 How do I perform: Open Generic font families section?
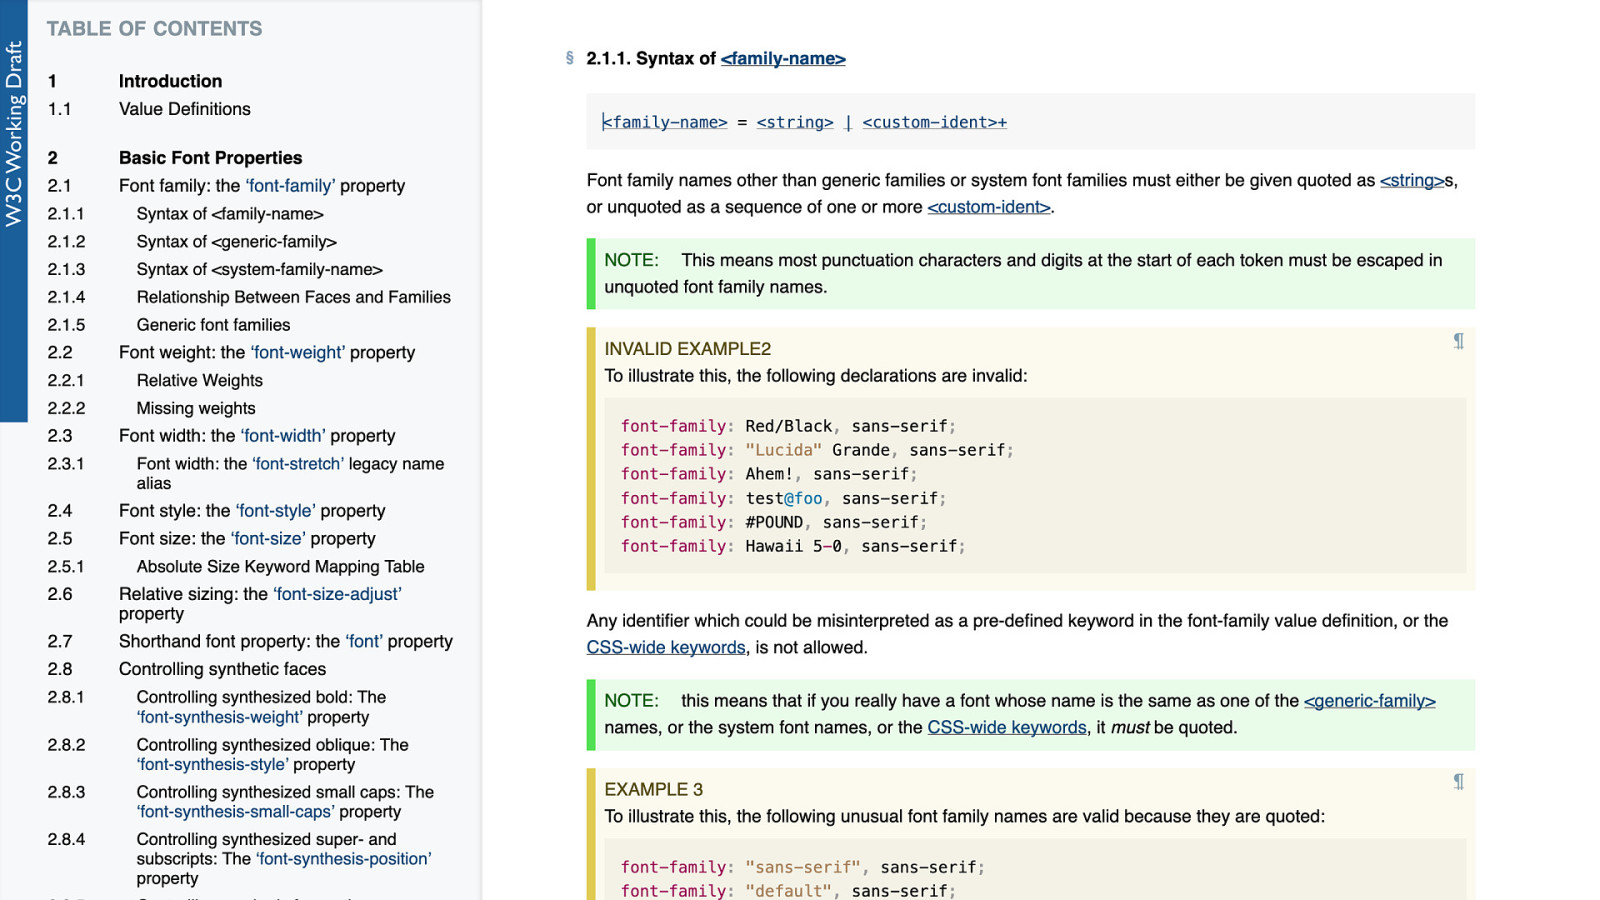click(x=214, y=325)
